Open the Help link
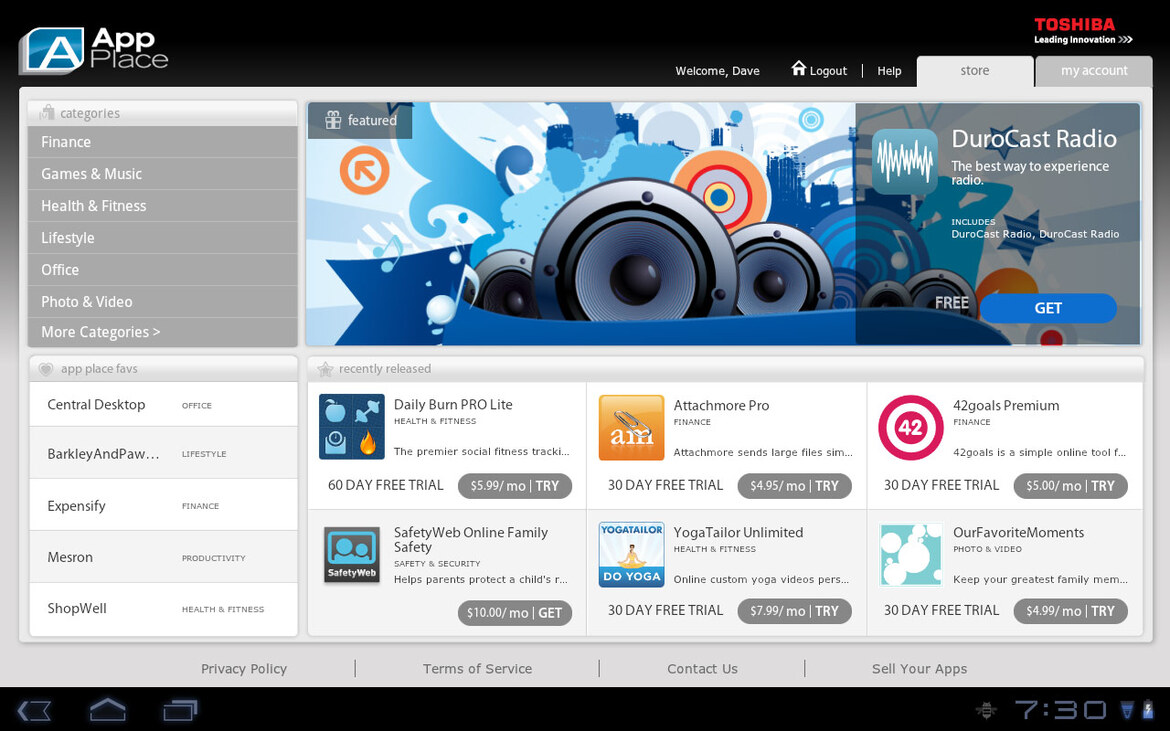The height and width of the screenshot is (731, 1170). (889, 71)
